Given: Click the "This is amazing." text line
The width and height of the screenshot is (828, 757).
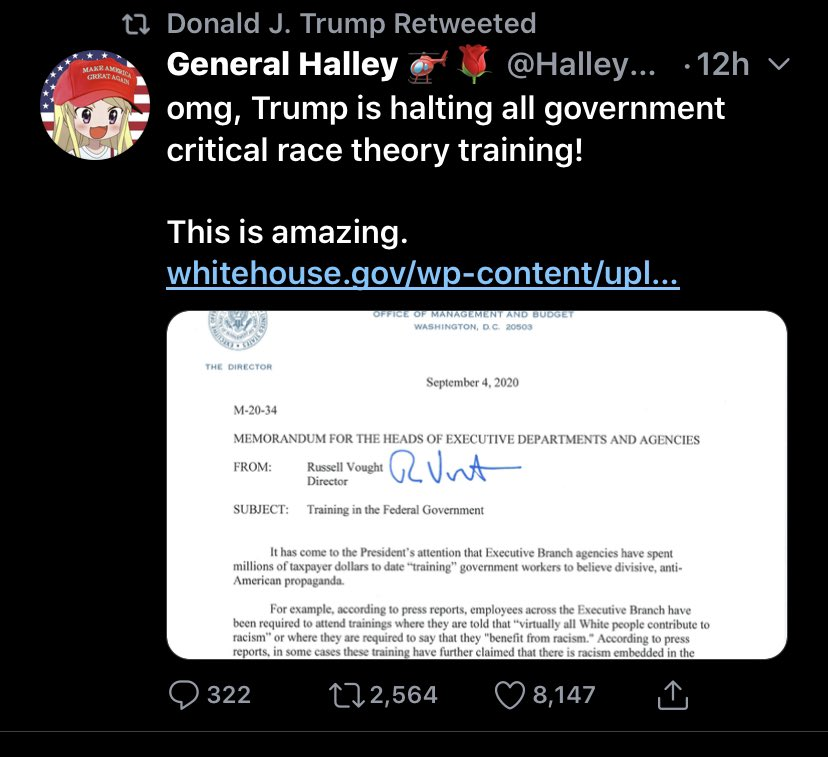Looking at the screenshot, I should (x=287, y=233).
